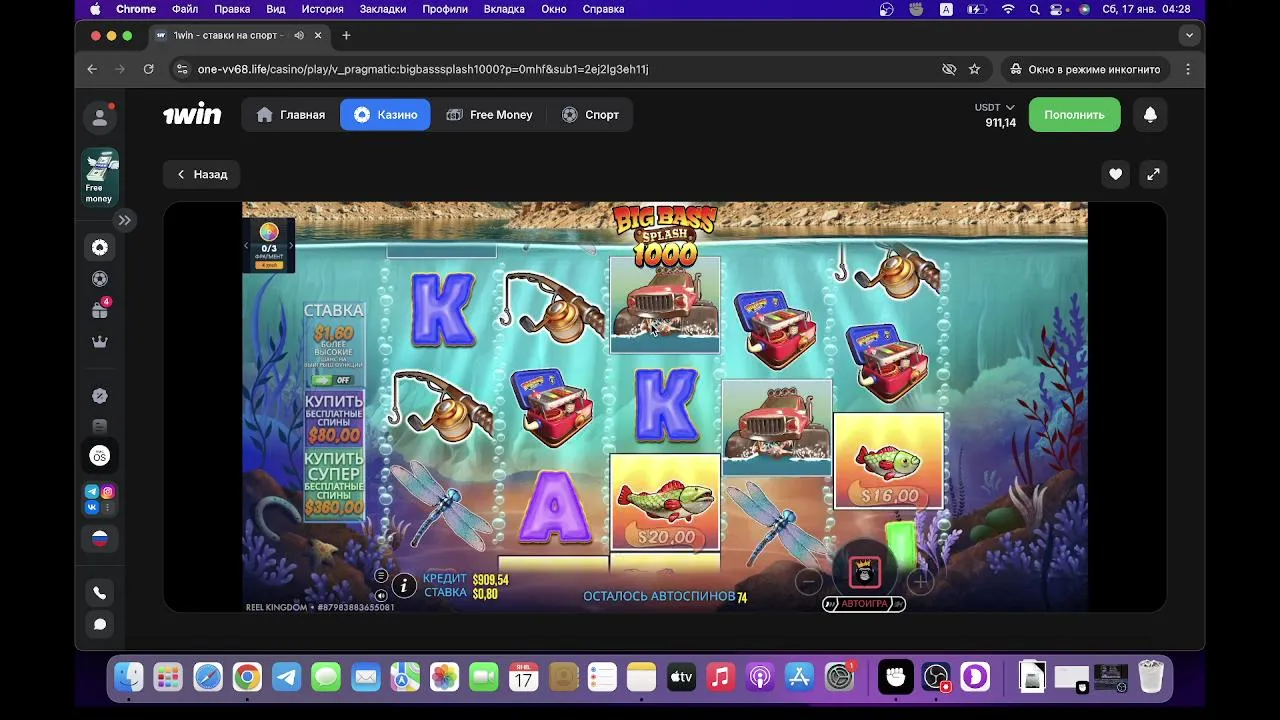Mute the game sound speaker icon
The image size is (1280, 720).
[381, 594]
